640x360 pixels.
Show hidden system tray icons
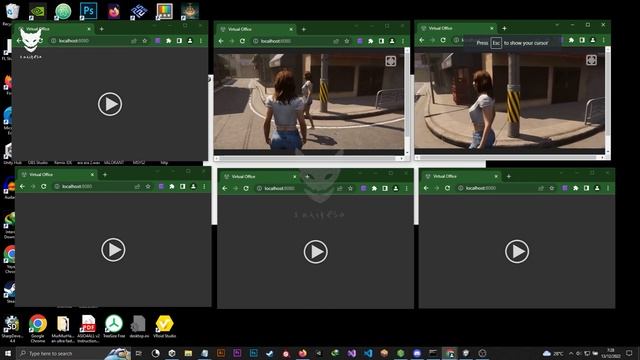[x=571, y=353]
